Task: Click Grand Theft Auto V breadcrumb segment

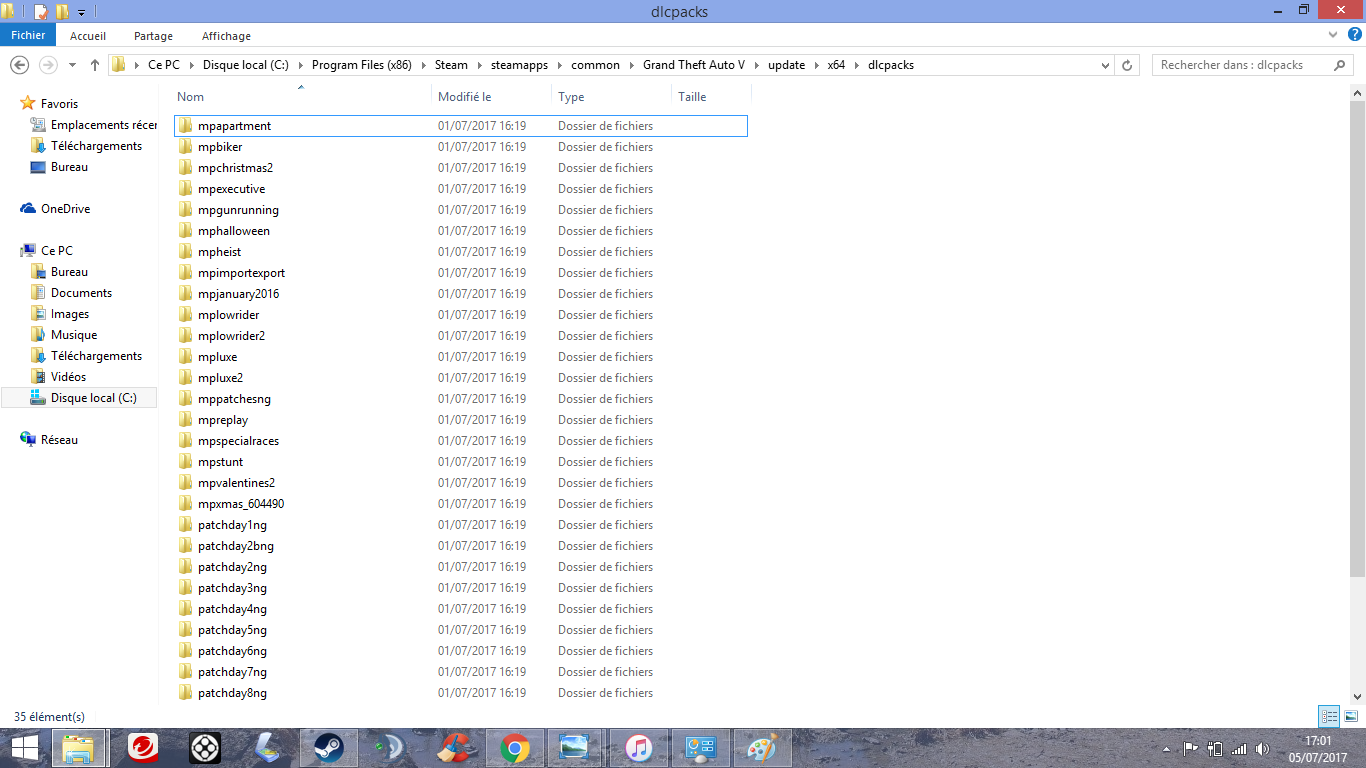Action: point(694,65)
